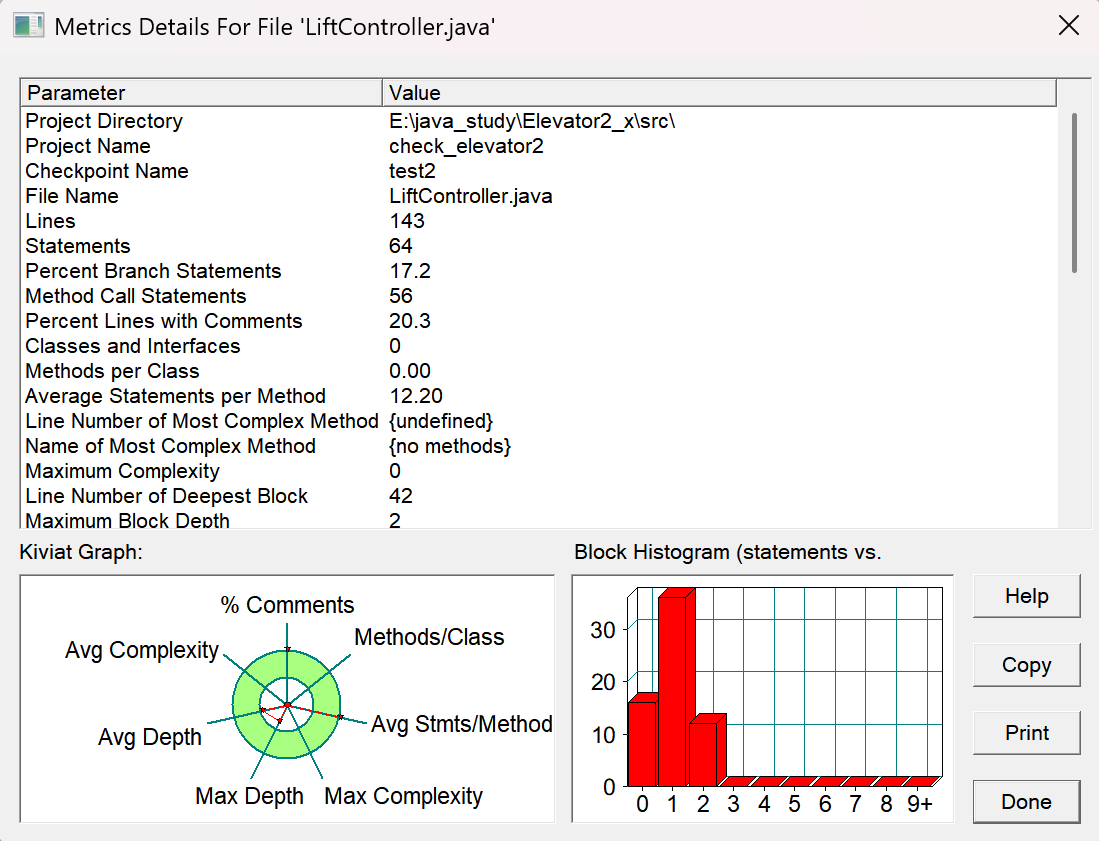The width and height of the screenshot is (1099, 841).
Task: Click the value 12.20
Action: pos(416,396)
